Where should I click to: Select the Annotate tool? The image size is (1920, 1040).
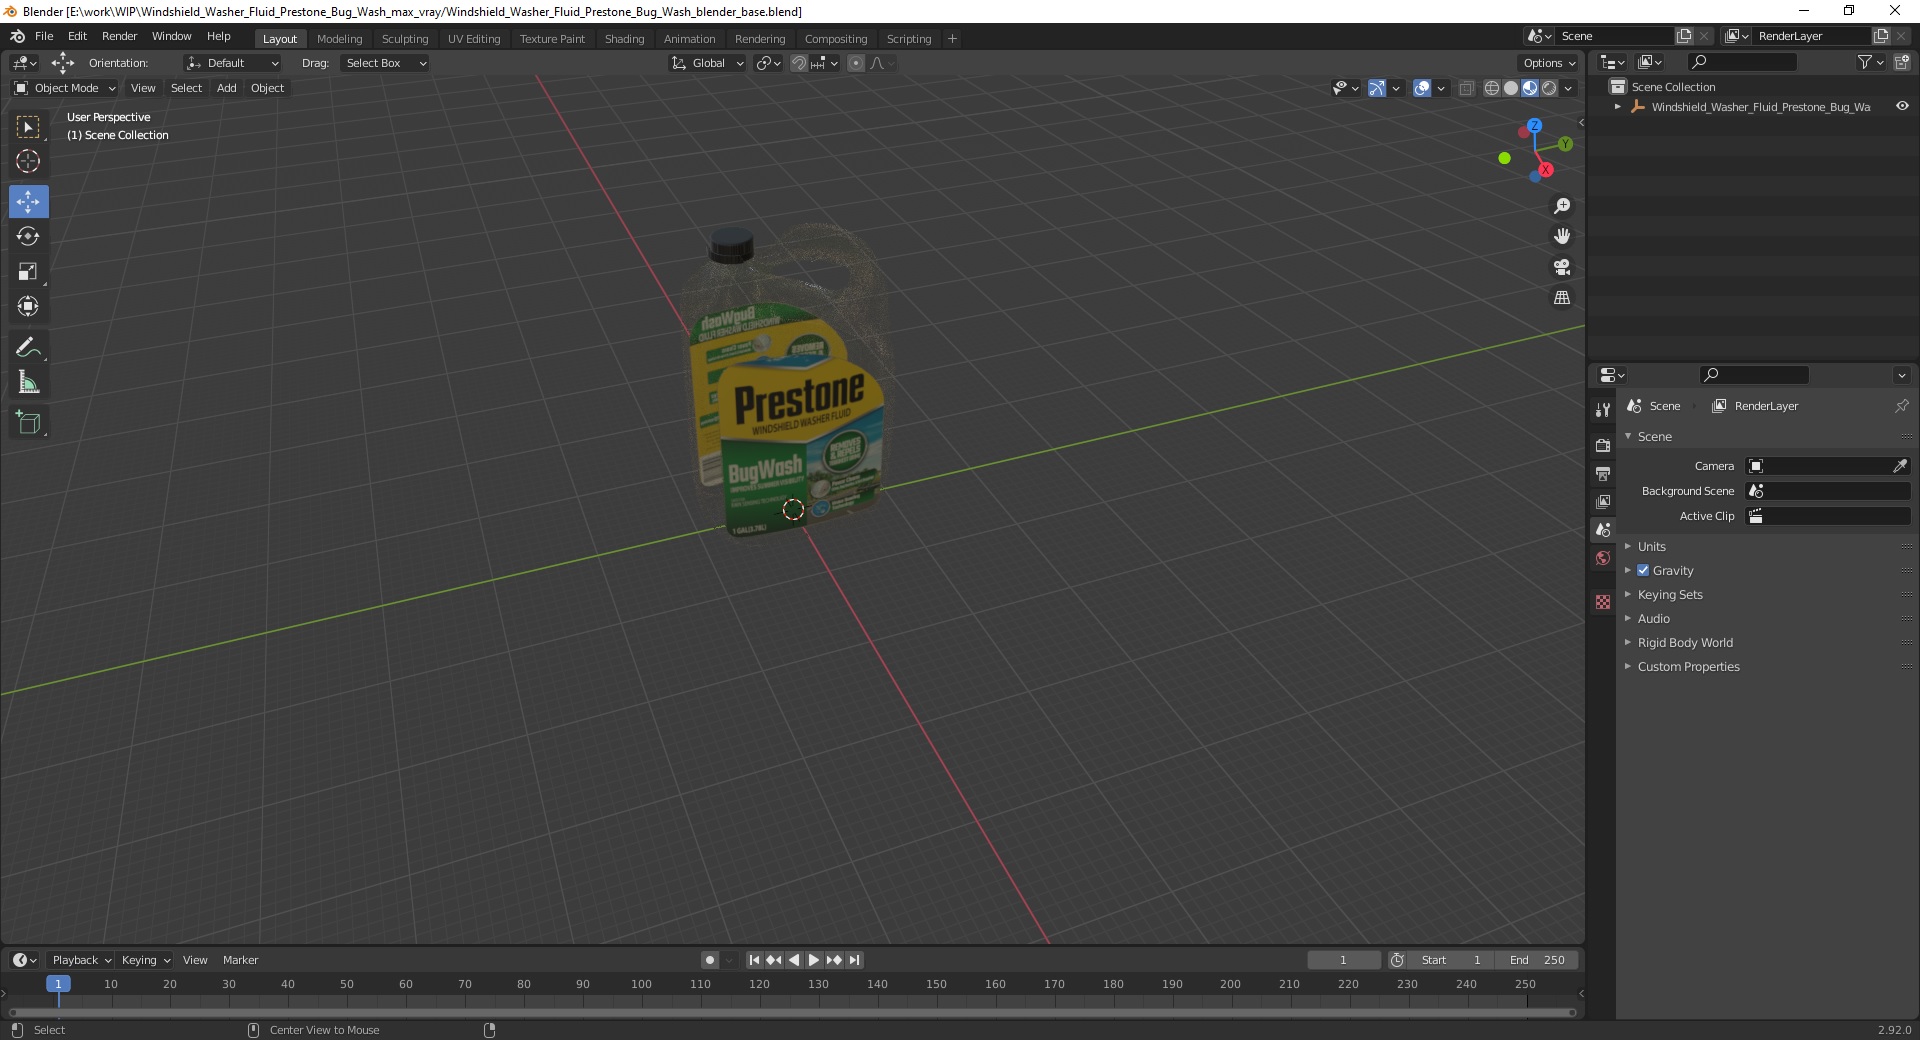(28, 347)
